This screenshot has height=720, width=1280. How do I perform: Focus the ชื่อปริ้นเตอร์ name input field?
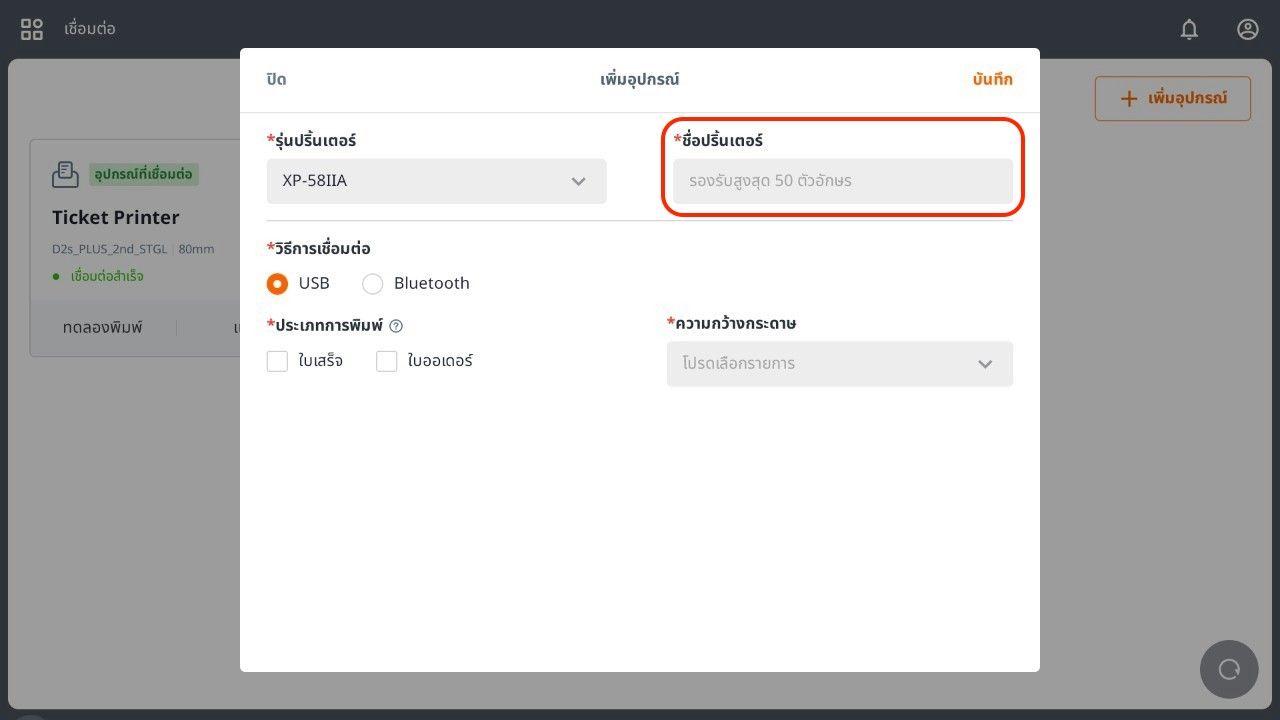tap(842, 181)
